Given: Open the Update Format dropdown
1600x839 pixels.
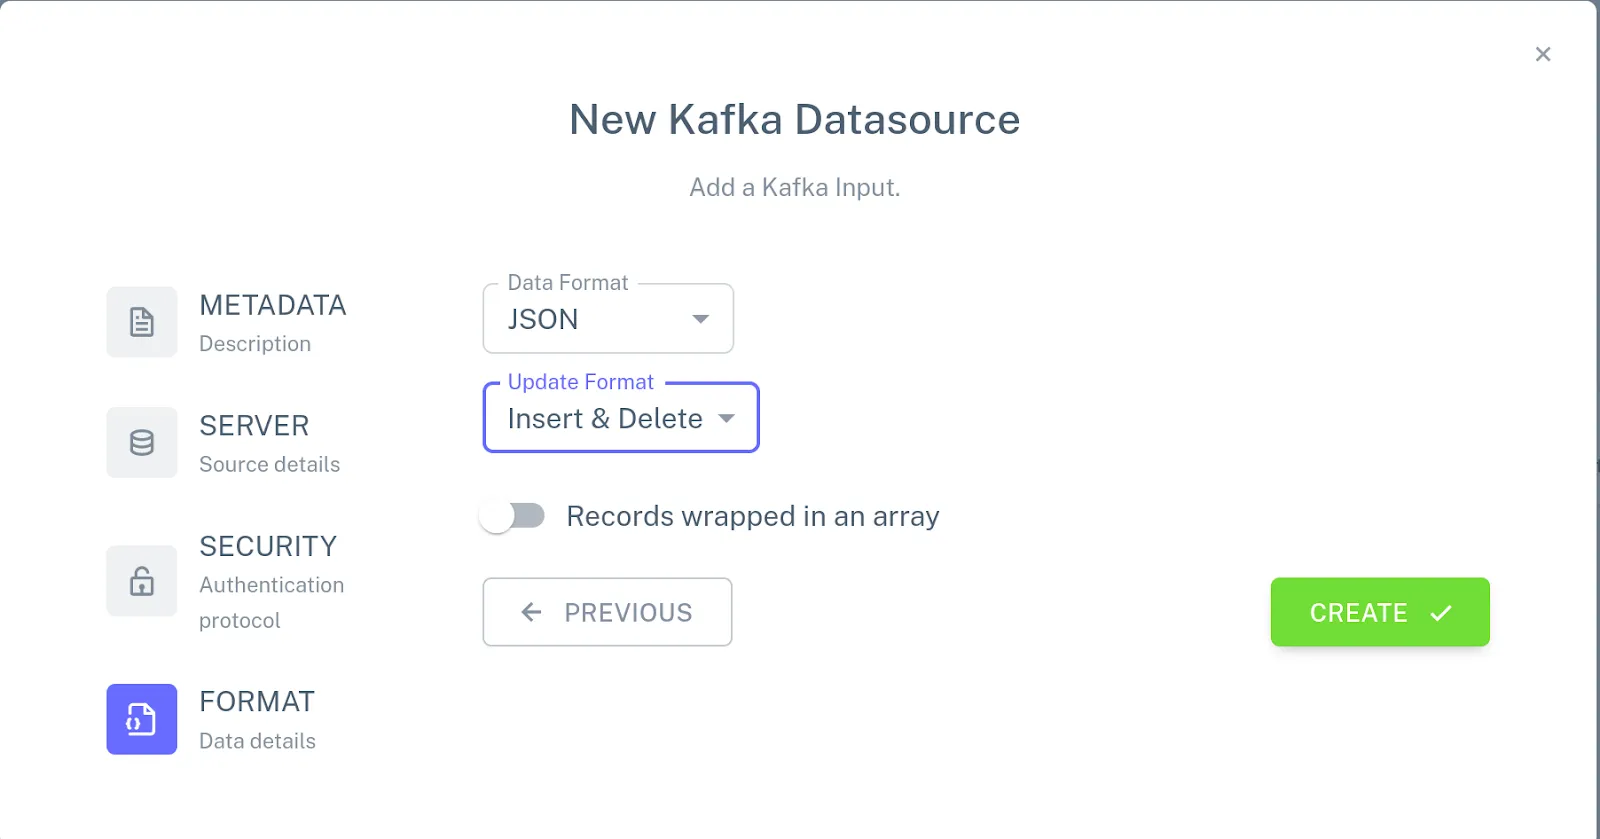Looking at the screenshot, I should point(621,417).
